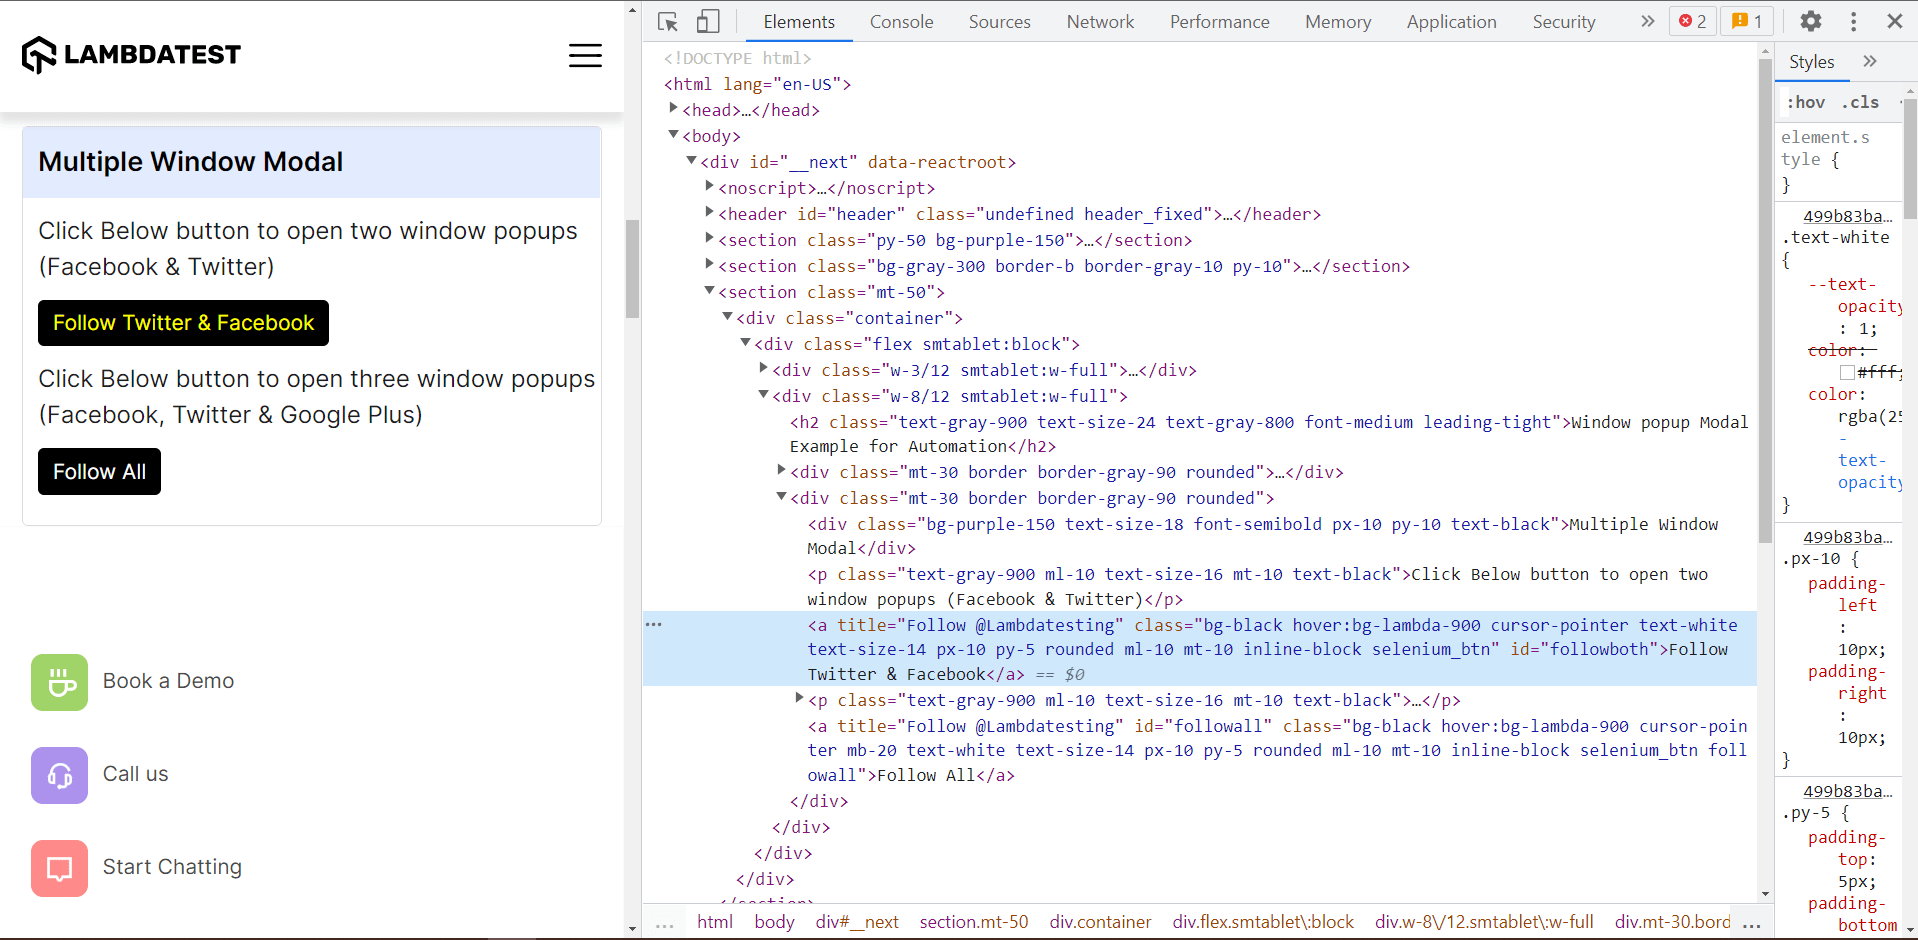Expand the head element node
The width and height of the screenshot is (1918, 940).
[x=673, y=109]
